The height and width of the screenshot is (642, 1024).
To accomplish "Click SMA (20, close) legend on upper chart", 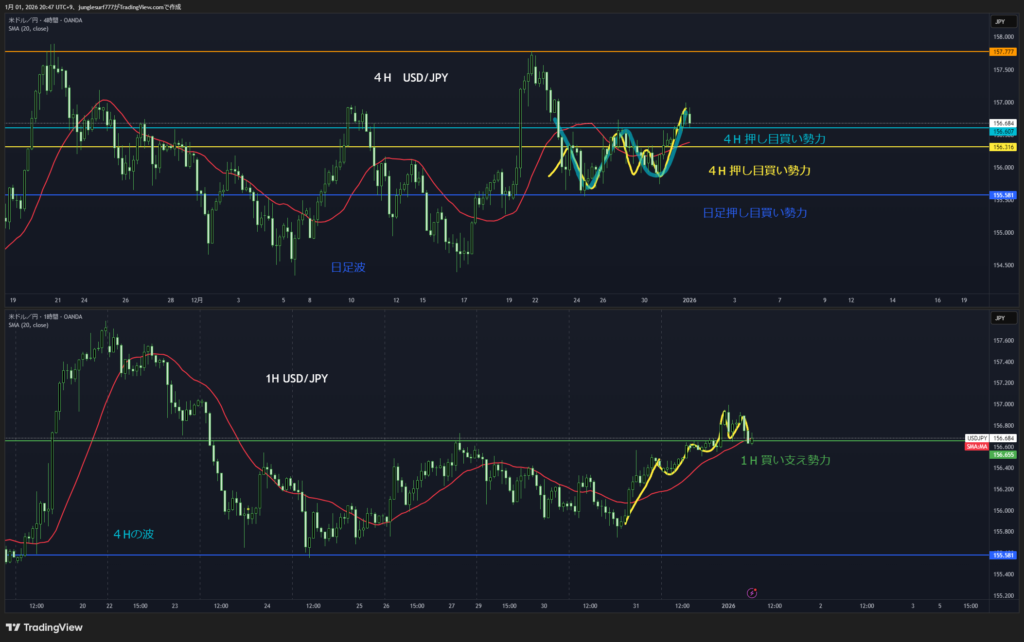I will coord(28,28).
